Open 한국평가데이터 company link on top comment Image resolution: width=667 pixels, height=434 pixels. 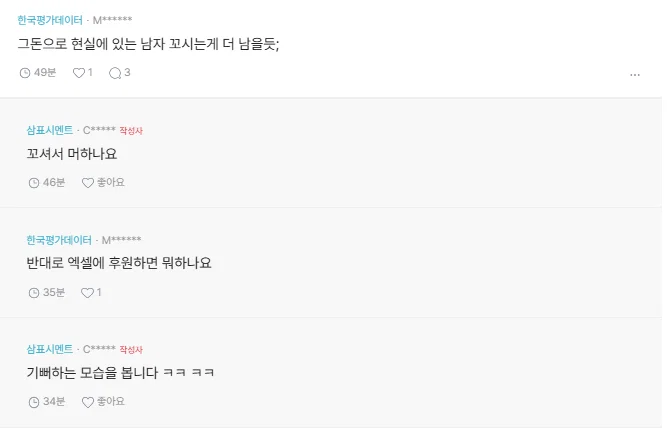50,20
